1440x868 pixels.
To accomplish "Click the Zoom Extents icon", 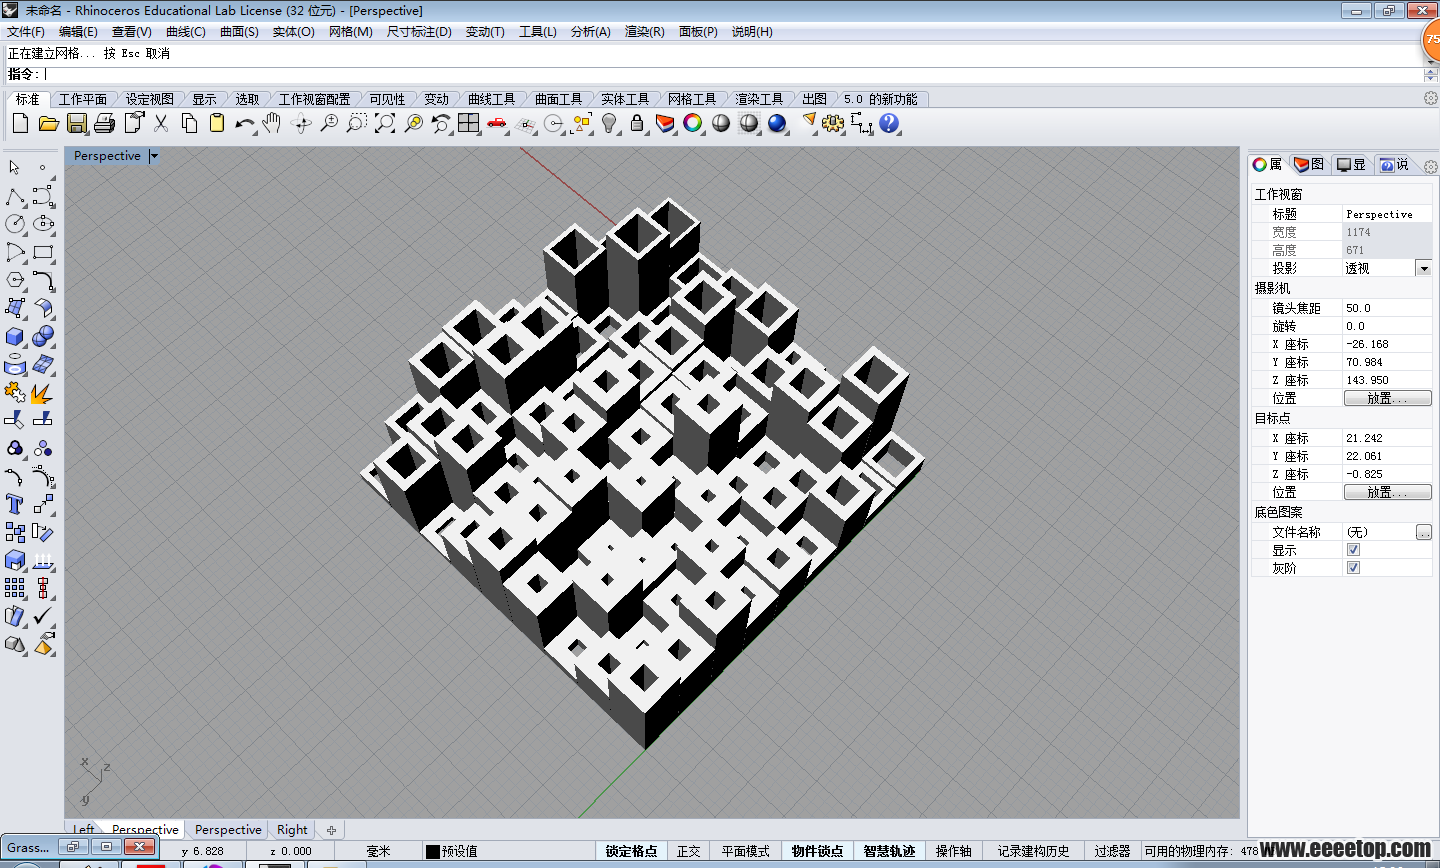I will 385,123.
